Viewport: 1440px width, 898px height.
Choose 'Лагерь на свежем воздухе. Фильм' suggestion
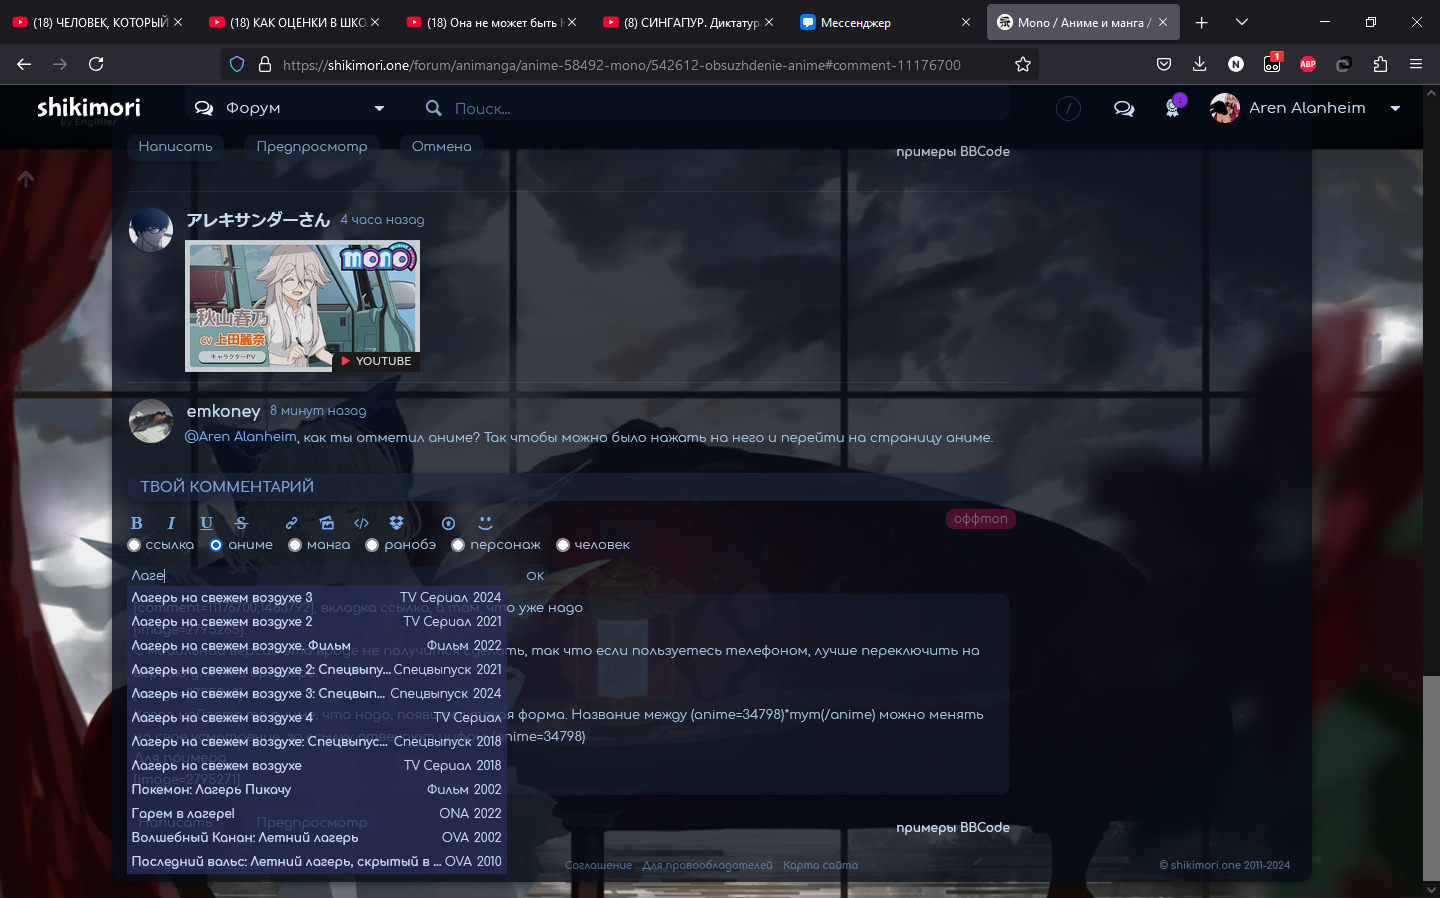[x=317, y=646]
